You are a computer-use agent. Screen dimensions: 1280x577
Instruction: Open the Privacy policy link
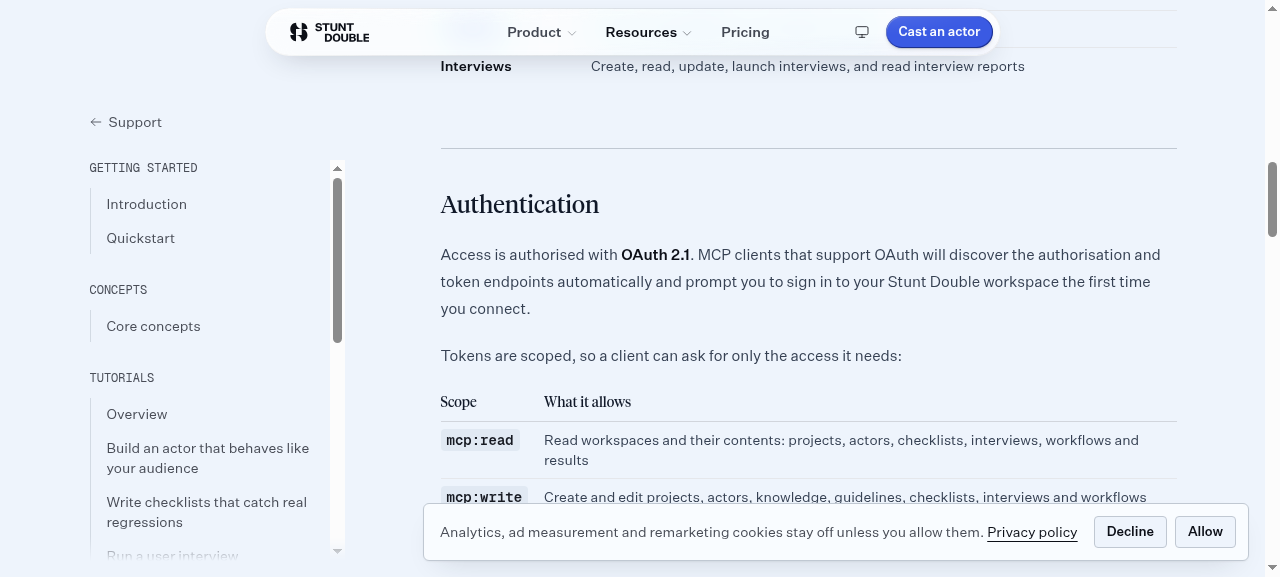pyautogui.click(x=1032, y=532)
